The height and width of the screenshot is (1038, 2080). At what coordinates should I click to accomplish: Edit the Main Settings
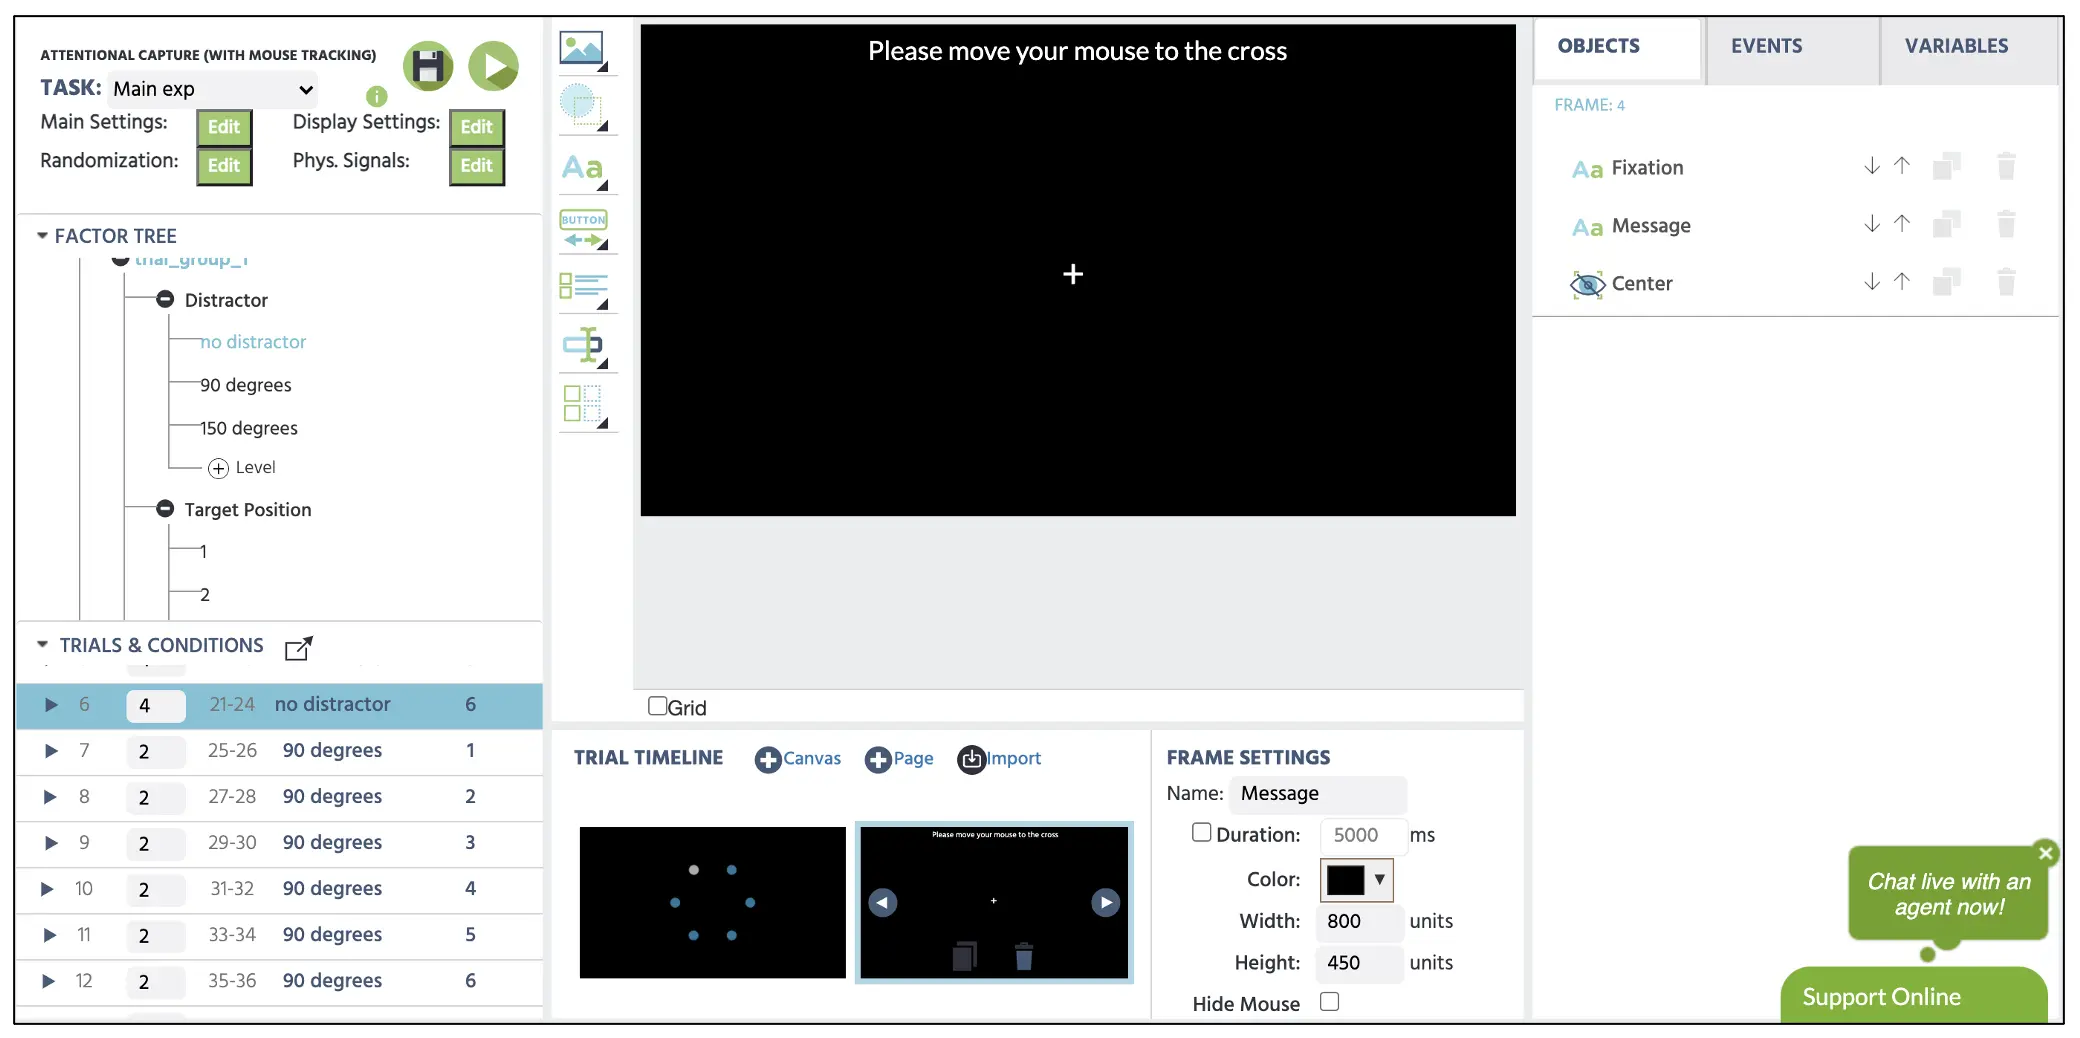pos(224,127)
